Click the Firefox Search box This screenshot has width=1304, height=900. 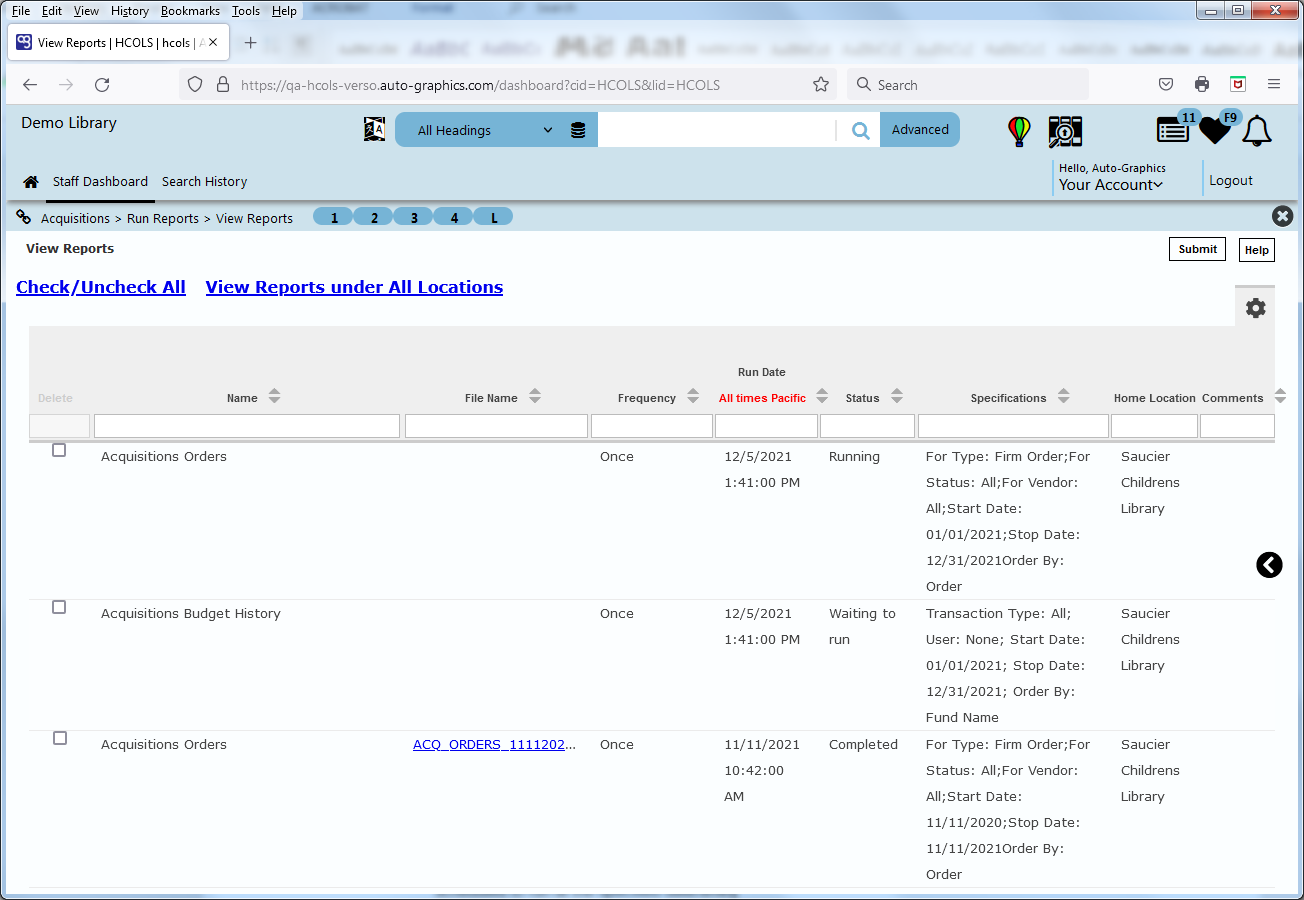click(x=968, y=85)
